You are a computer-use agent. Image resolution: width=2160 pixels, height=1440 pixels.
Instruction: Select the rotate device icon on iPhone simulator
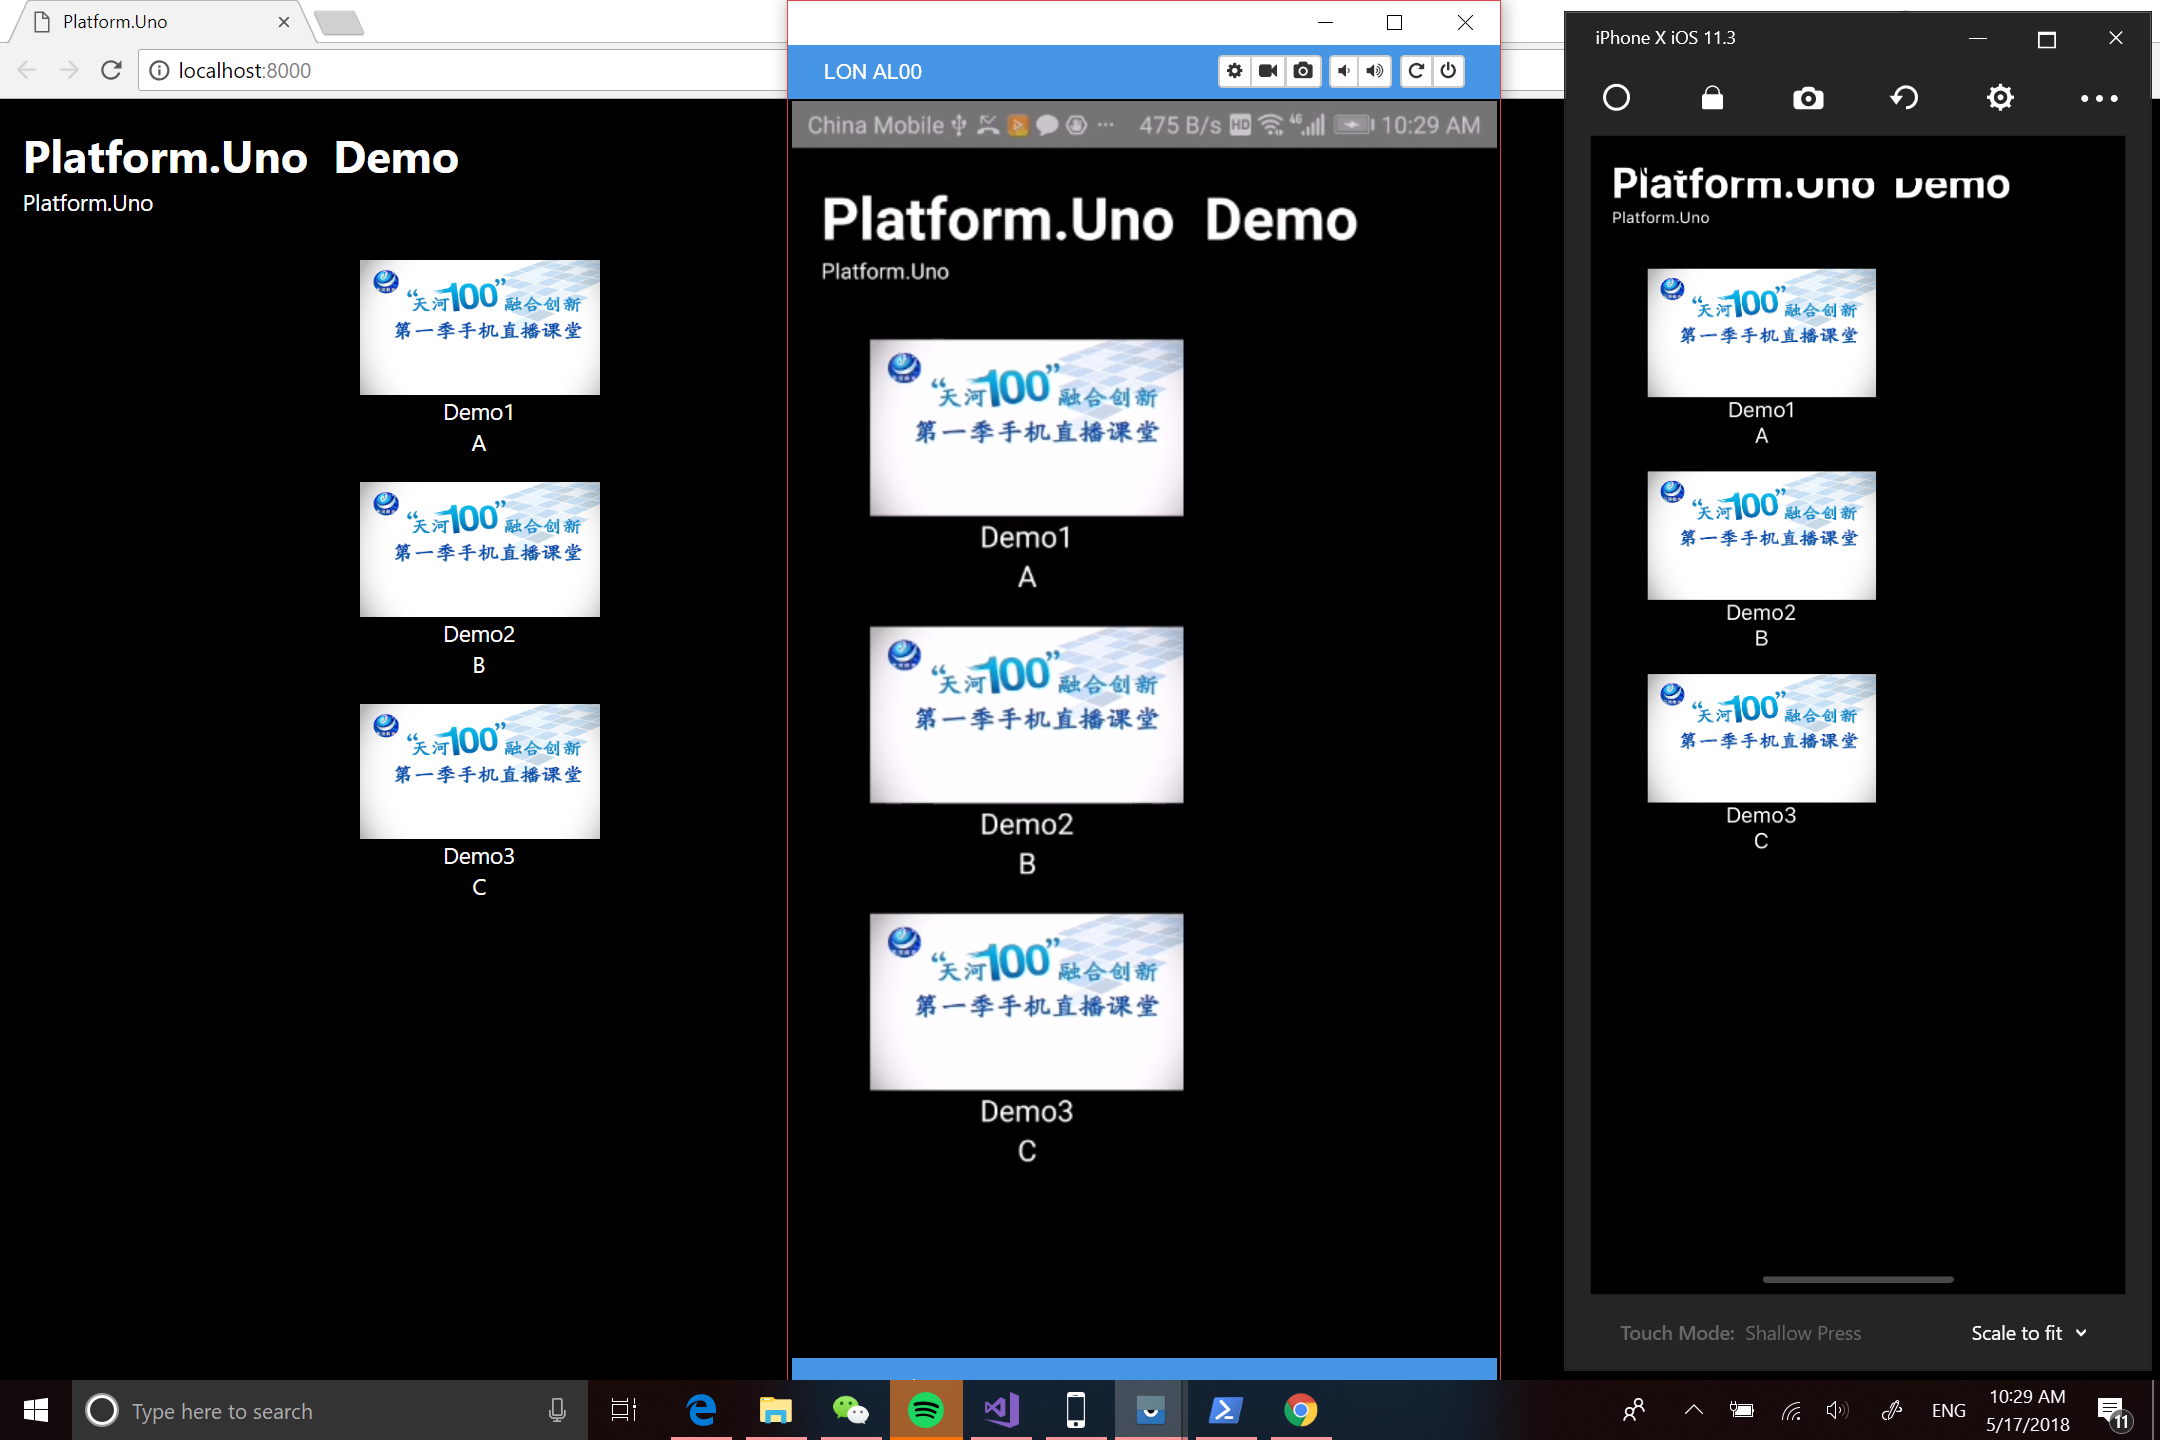1903,96
